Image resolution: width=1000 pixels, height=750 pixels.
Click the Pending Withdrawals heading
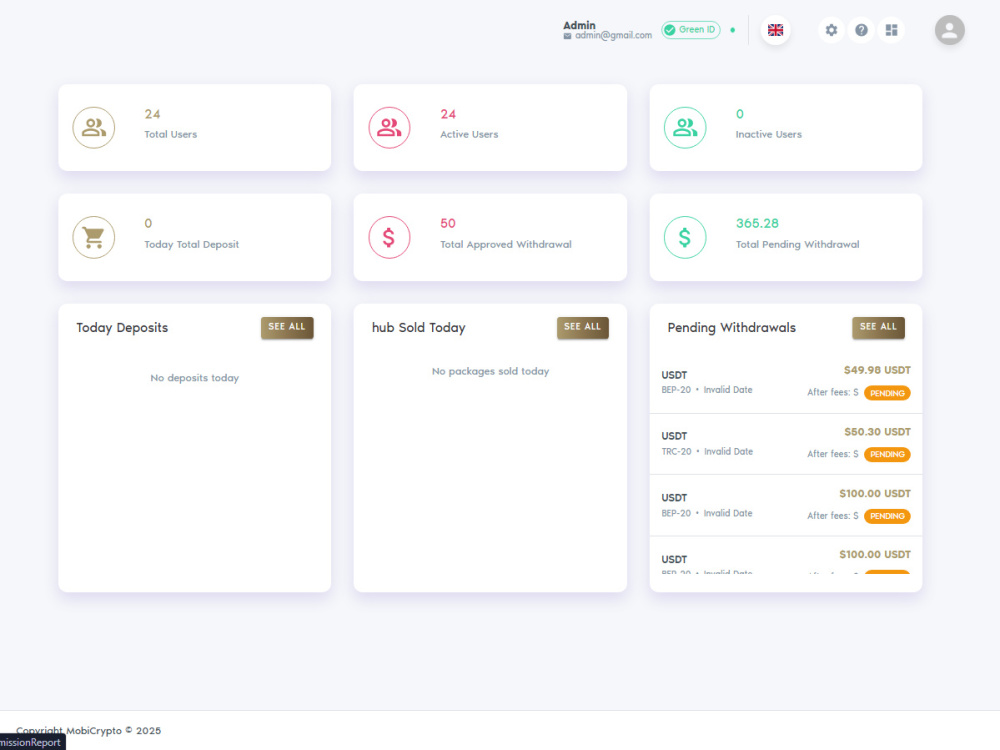tap(732, 328)
